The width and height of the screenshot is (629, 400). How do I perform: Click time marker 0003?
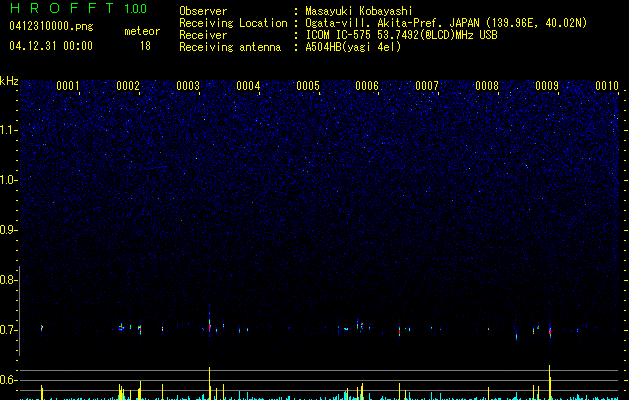pyautogui.click(x=188, y=86)
